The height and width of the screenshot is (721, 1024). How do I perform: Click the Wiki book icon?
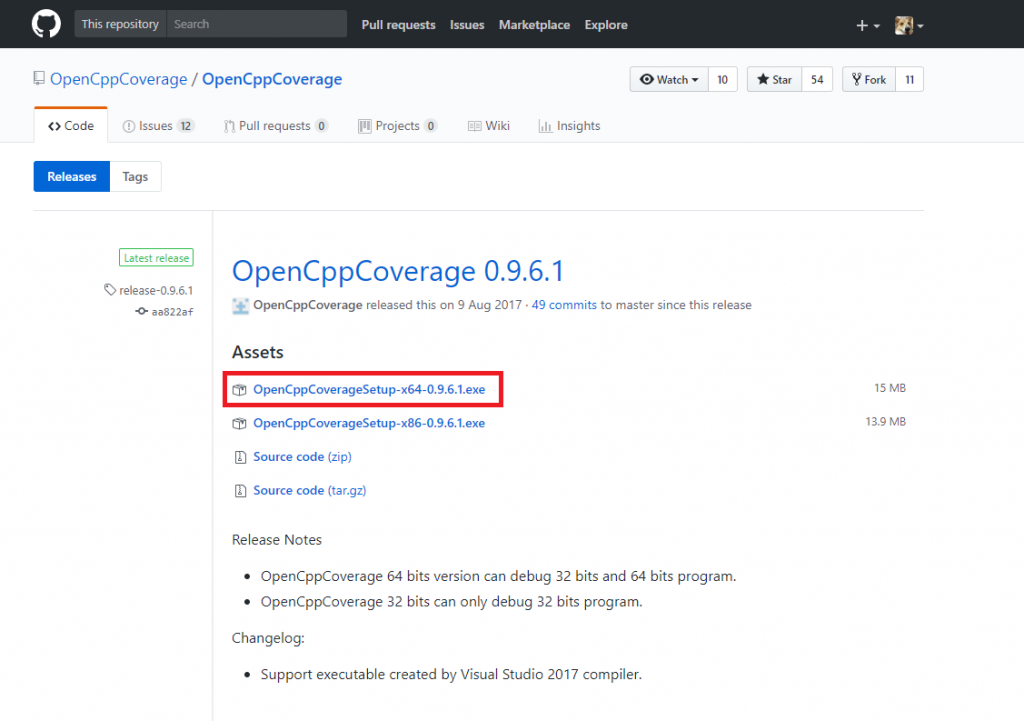tap(474, 125)
